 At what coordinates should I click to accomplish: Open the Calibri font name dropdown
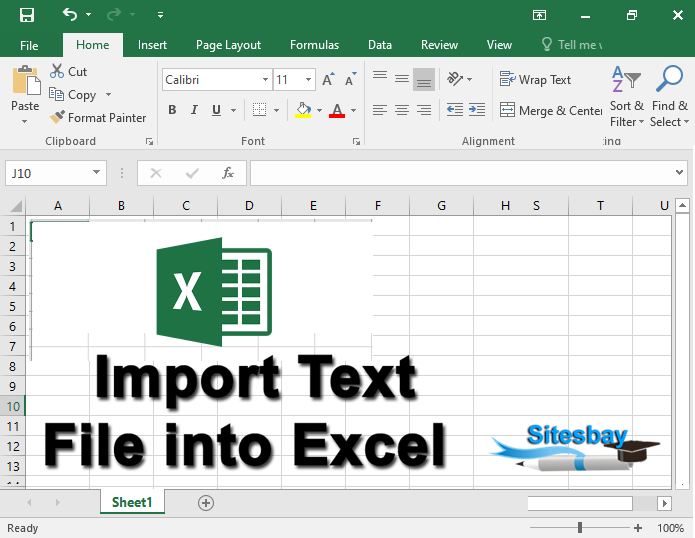tap(265, 80)
